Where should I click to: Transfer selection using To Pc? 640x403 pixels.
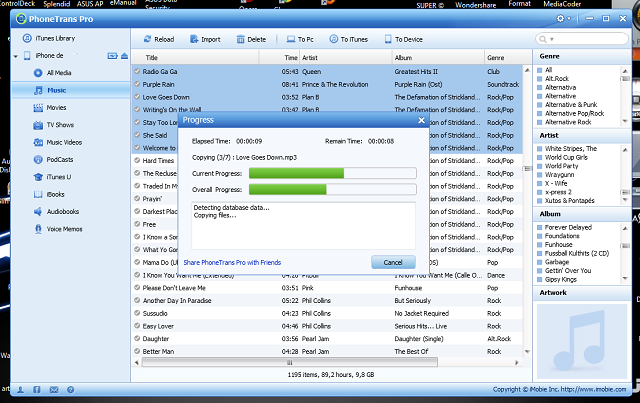[300, 39]
